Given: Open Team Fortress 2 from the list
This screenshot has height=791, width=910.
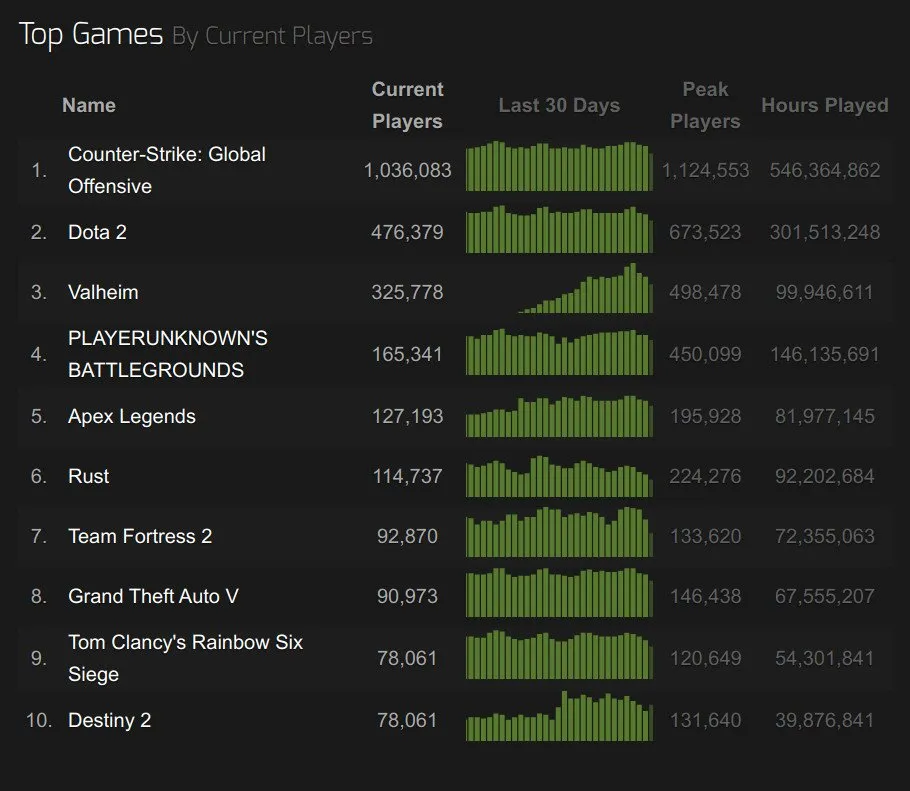Looking at the screenshot, I should (x=140, y=536).
